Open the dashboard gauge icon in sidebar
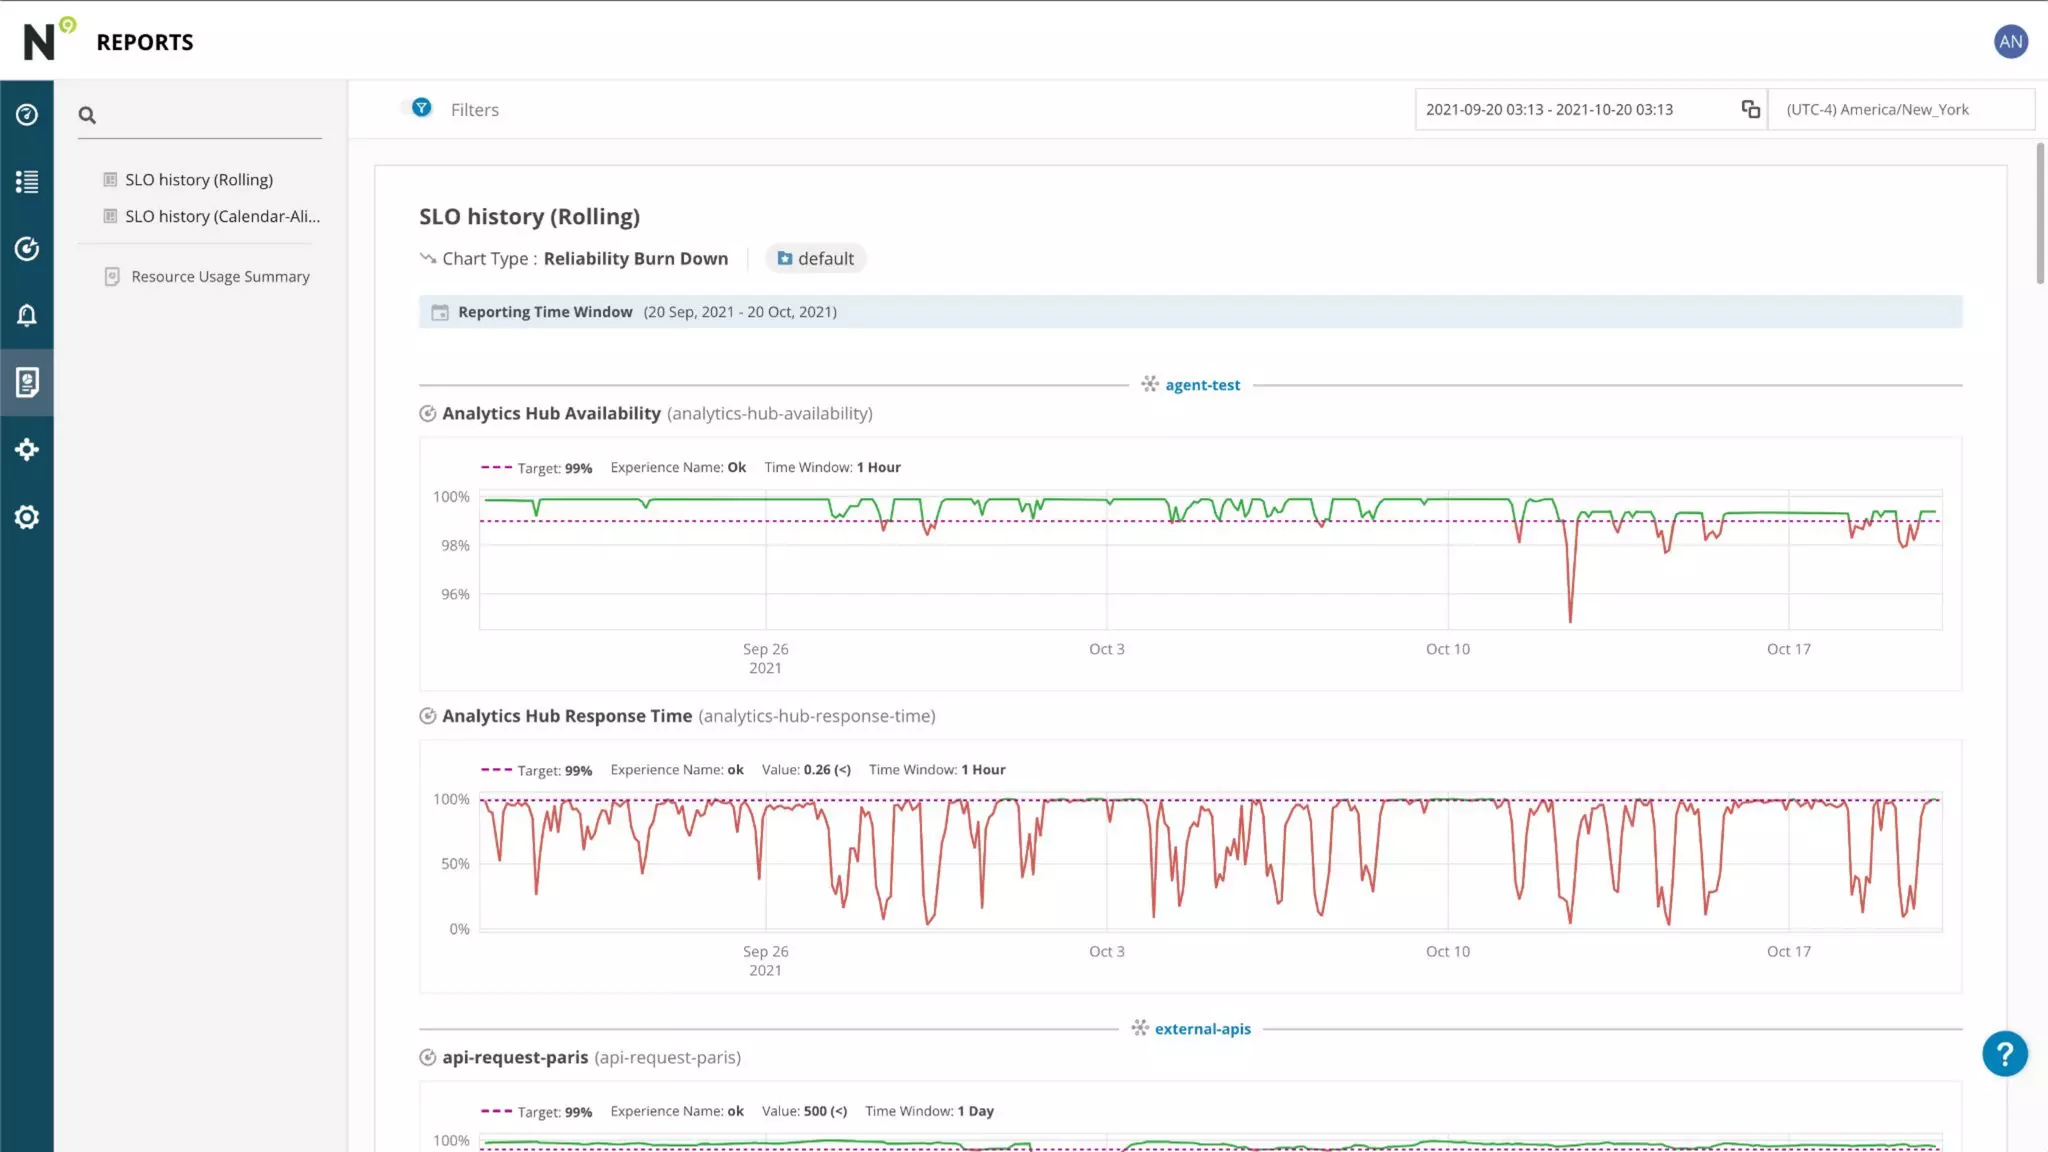The image size is (2048, 1152). 27,115
